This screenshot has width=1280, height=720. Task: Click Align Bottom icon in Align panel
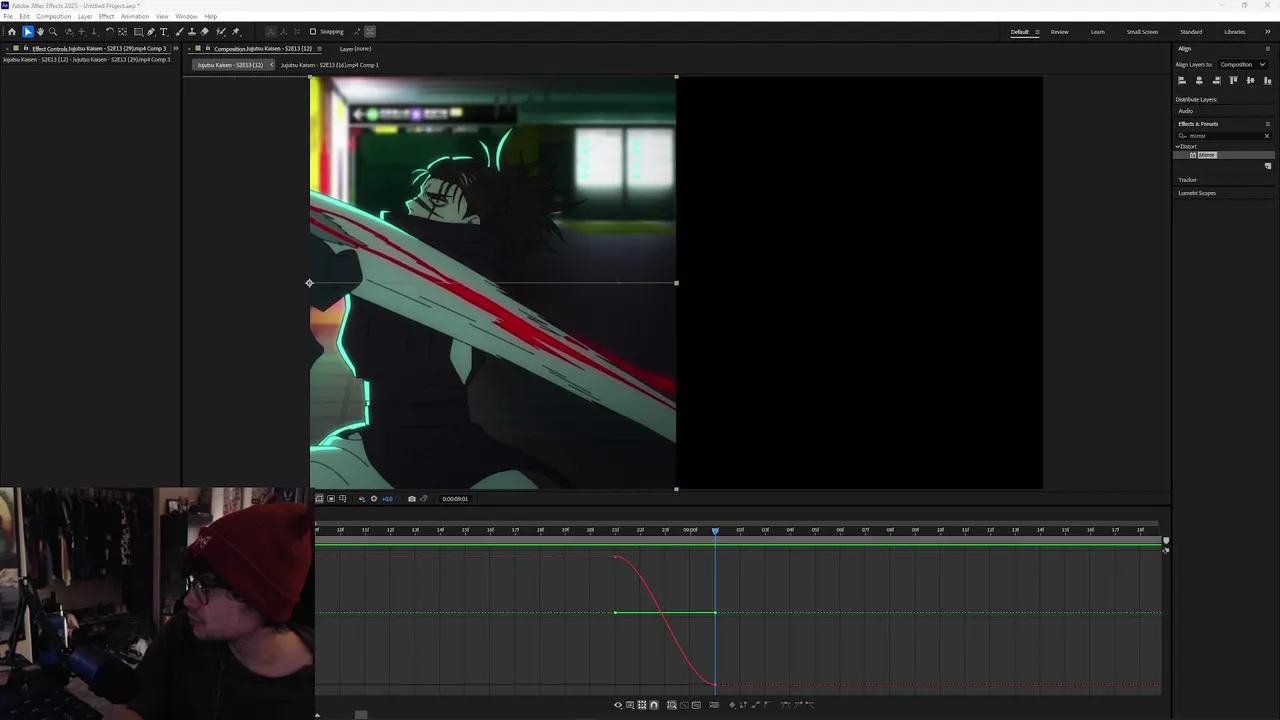(x=1267, y=80)
